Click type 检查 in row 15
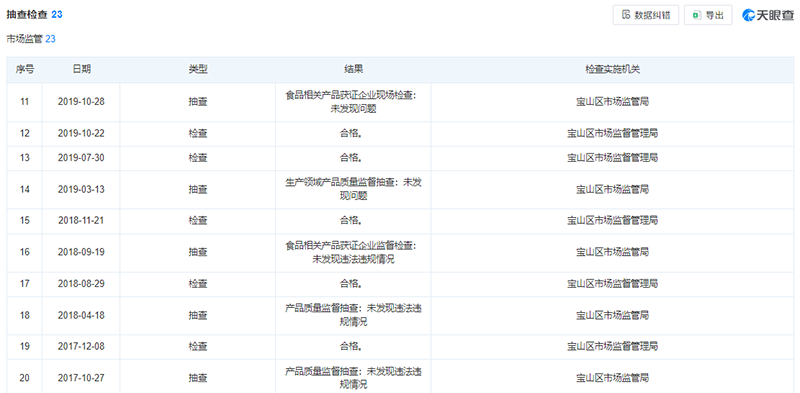800x393 pixels. pyautogui.click(x=197, y=220)
